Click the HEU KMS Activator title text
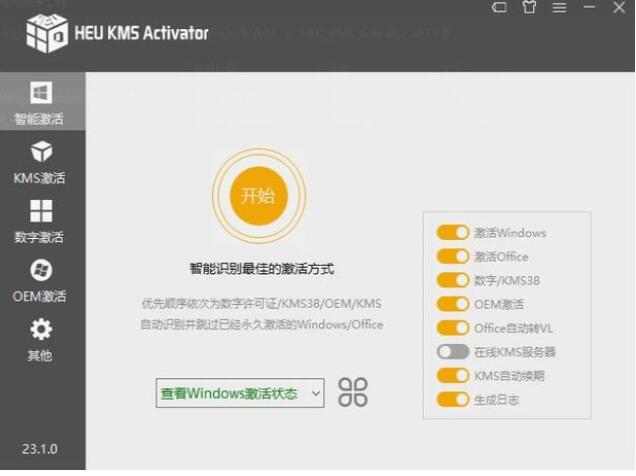 141,33
